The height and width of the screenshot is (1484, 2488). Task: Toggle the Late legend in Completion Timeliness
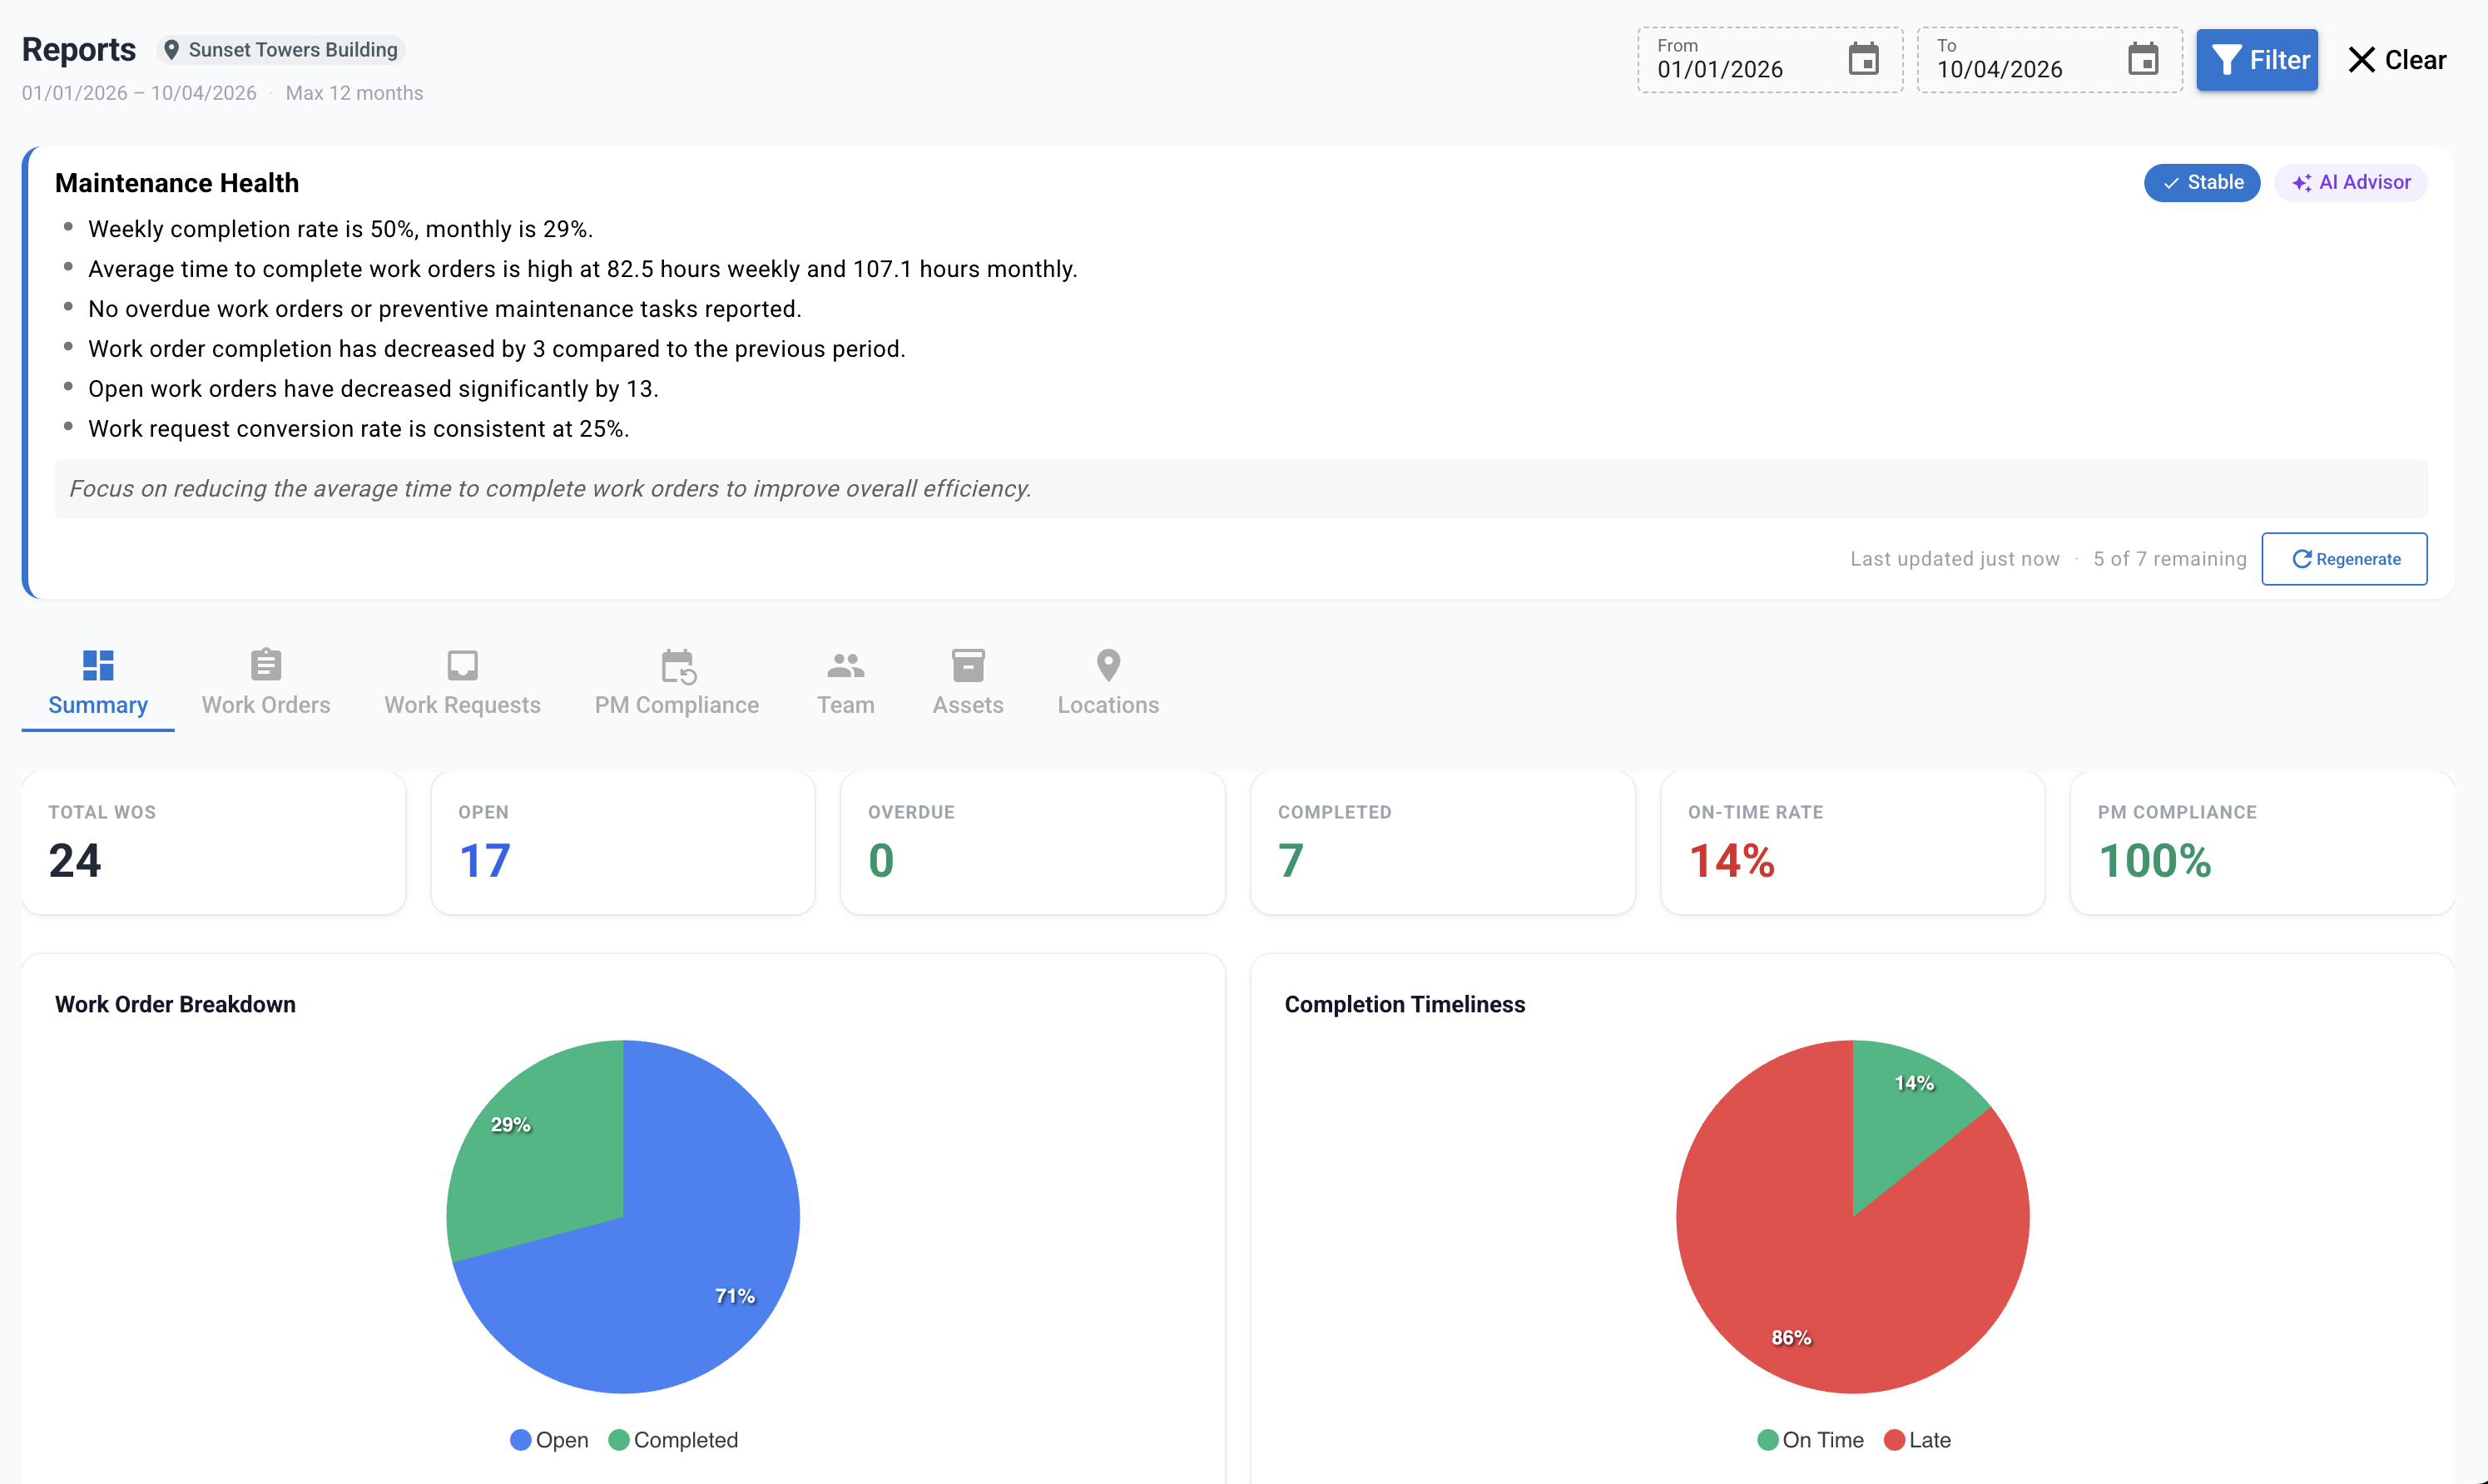click(x=1917, y=1440)
